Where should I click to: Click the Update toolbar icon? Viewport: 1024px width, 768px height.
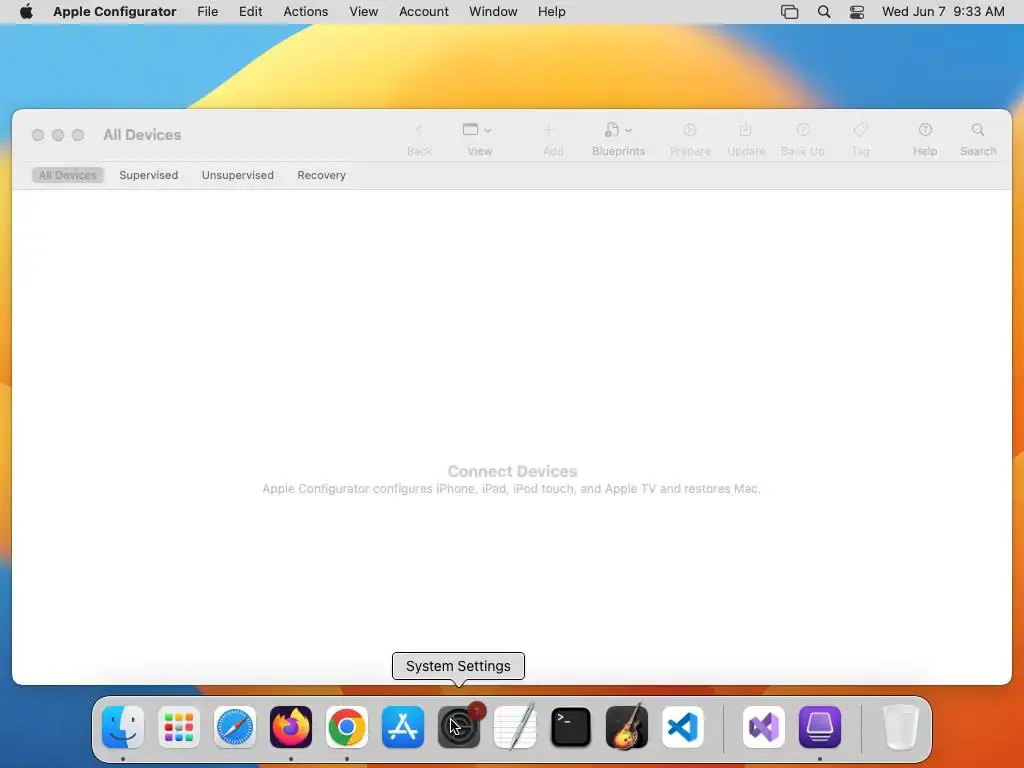746,139
